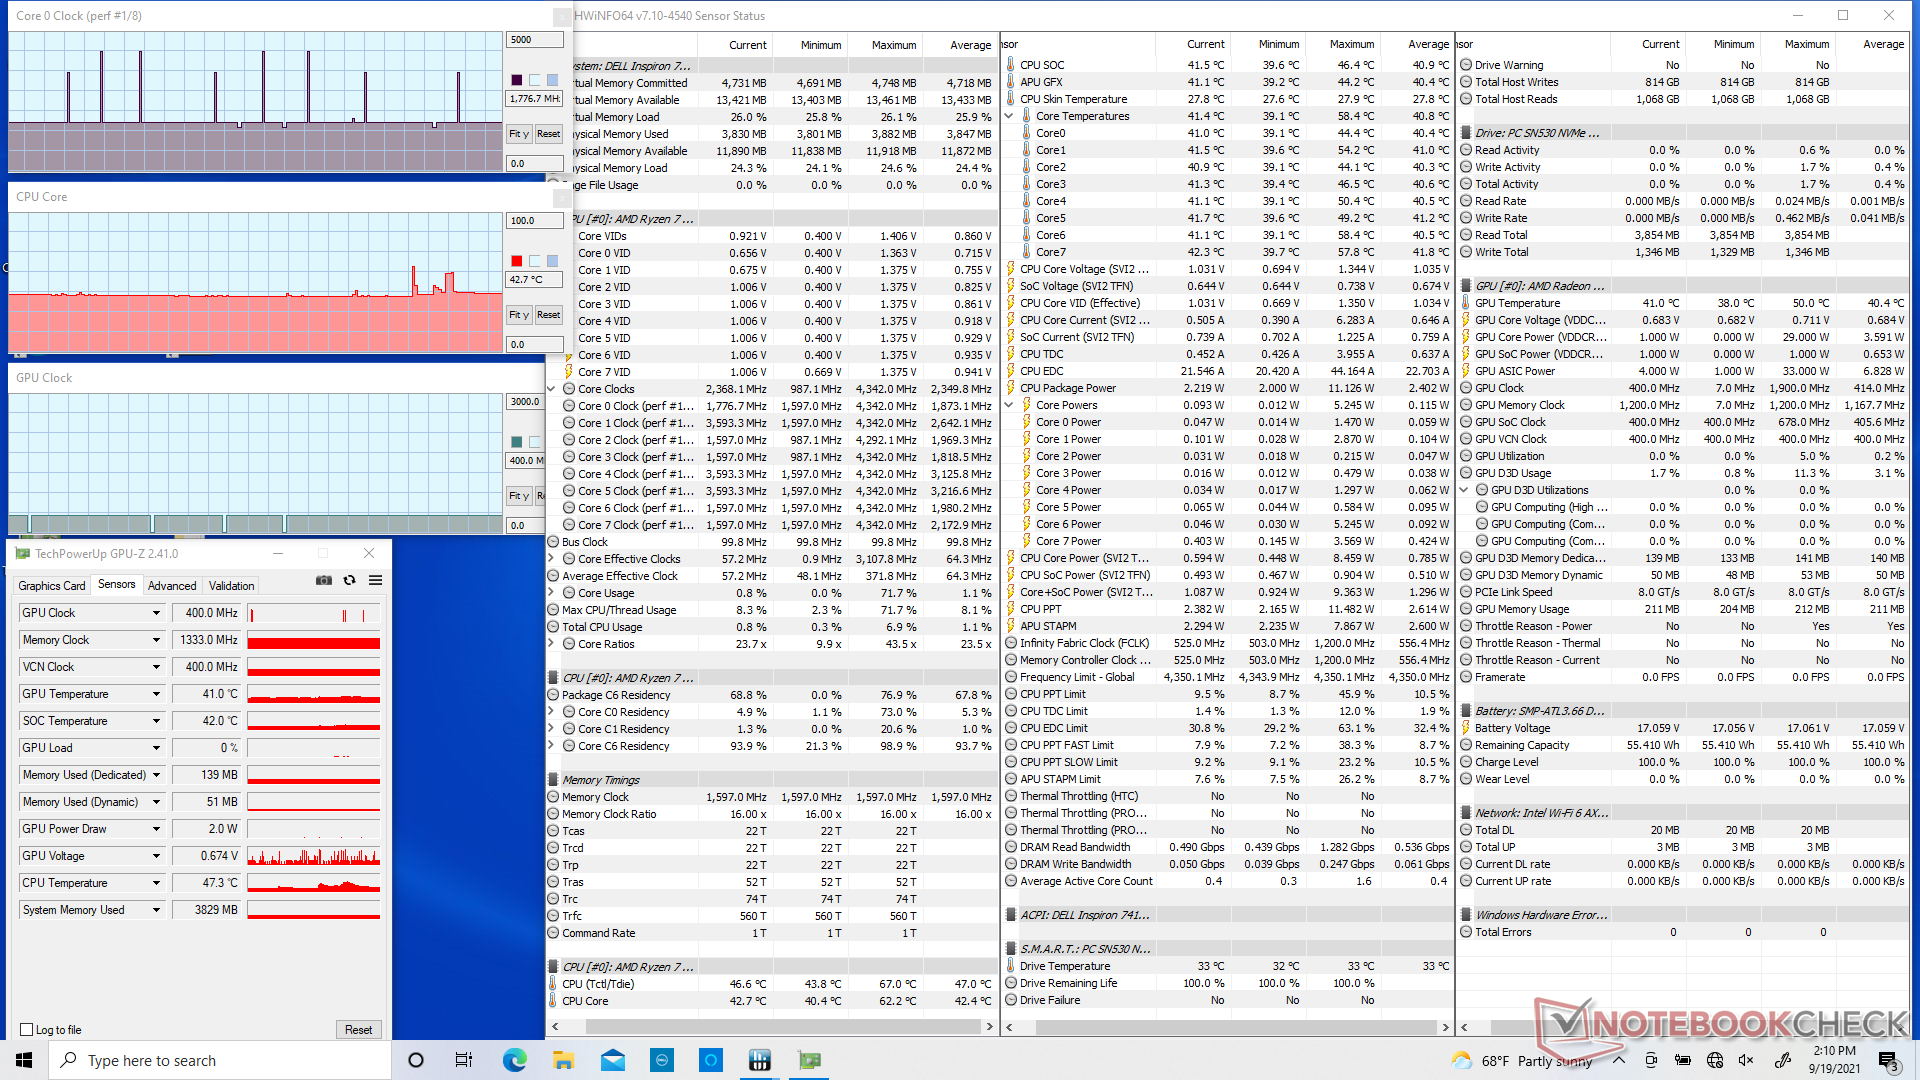1920x1080 pixels.
Task: Click the red color swatch on the CPU Core graph
Action: point(516,261)
